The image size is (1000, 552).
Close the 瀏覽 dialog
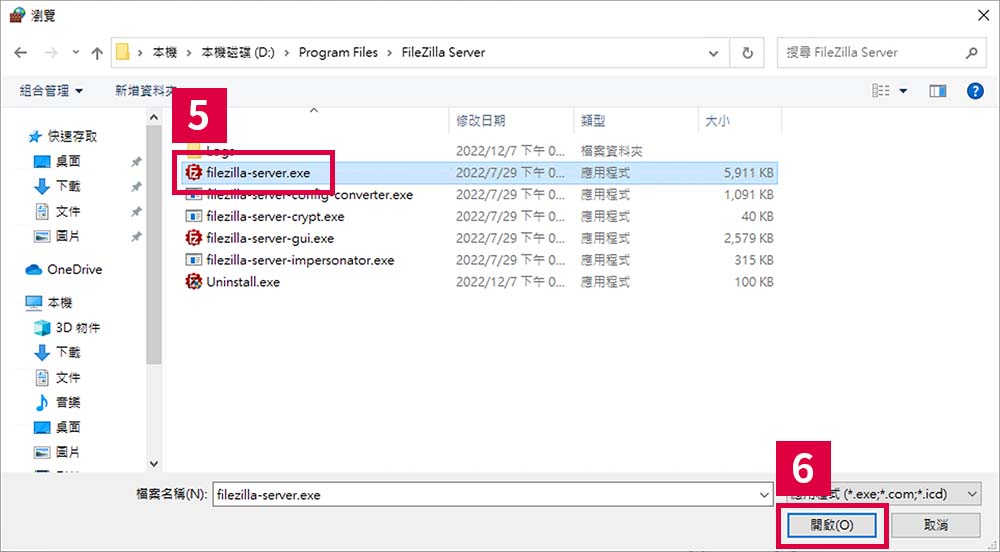pyautogui.click(x=983, y=15)
